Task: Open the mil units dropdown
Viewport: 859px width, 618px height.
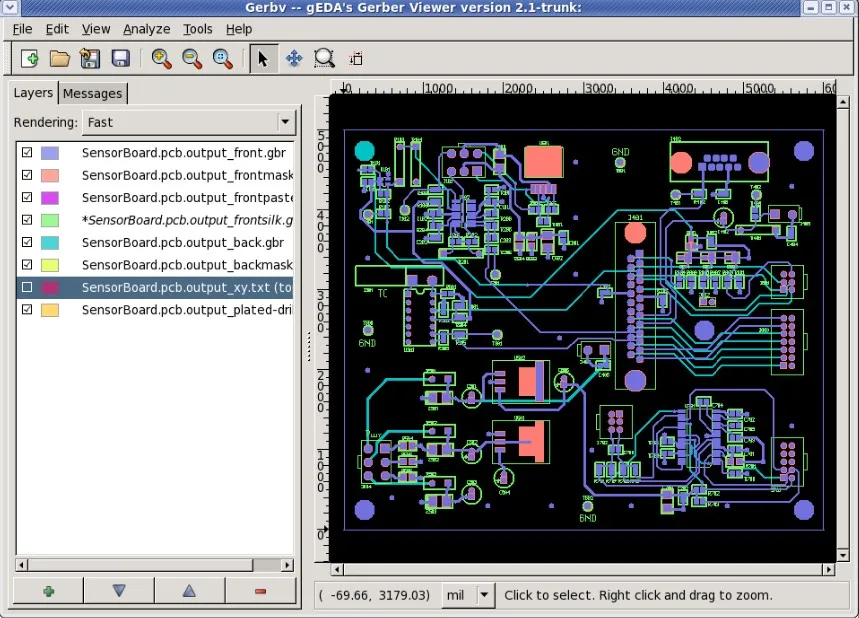Action: click(x=485, y=595)
